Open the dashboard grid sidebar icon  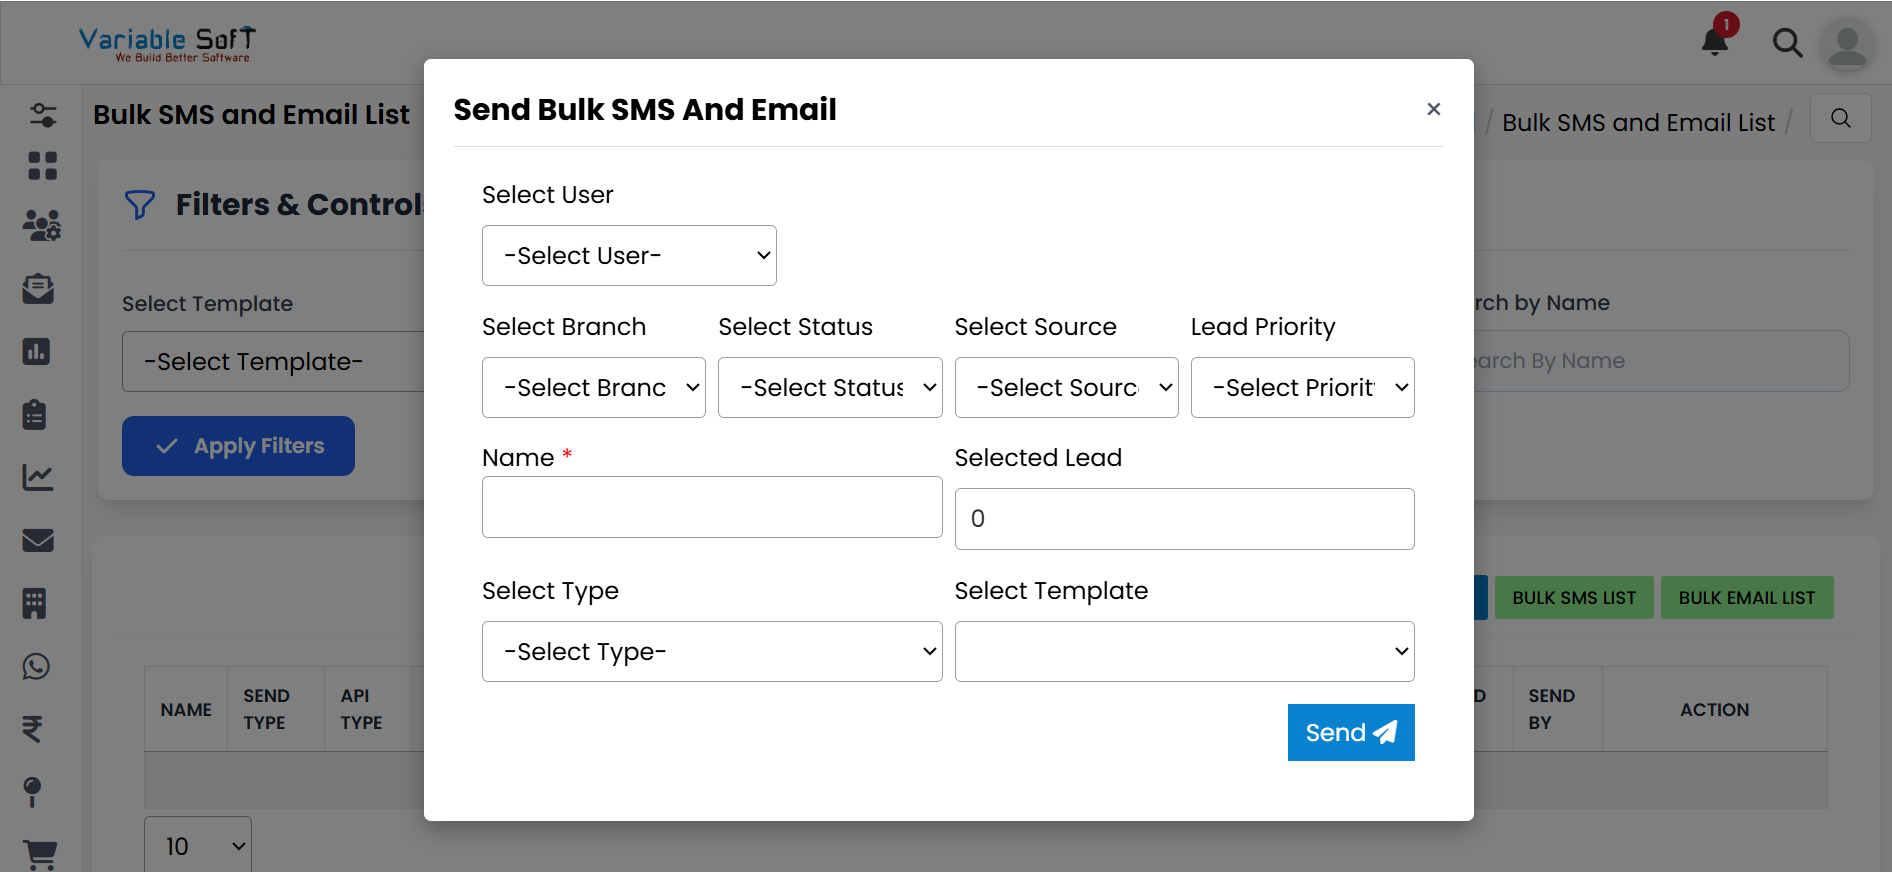(x=42, y=166)
